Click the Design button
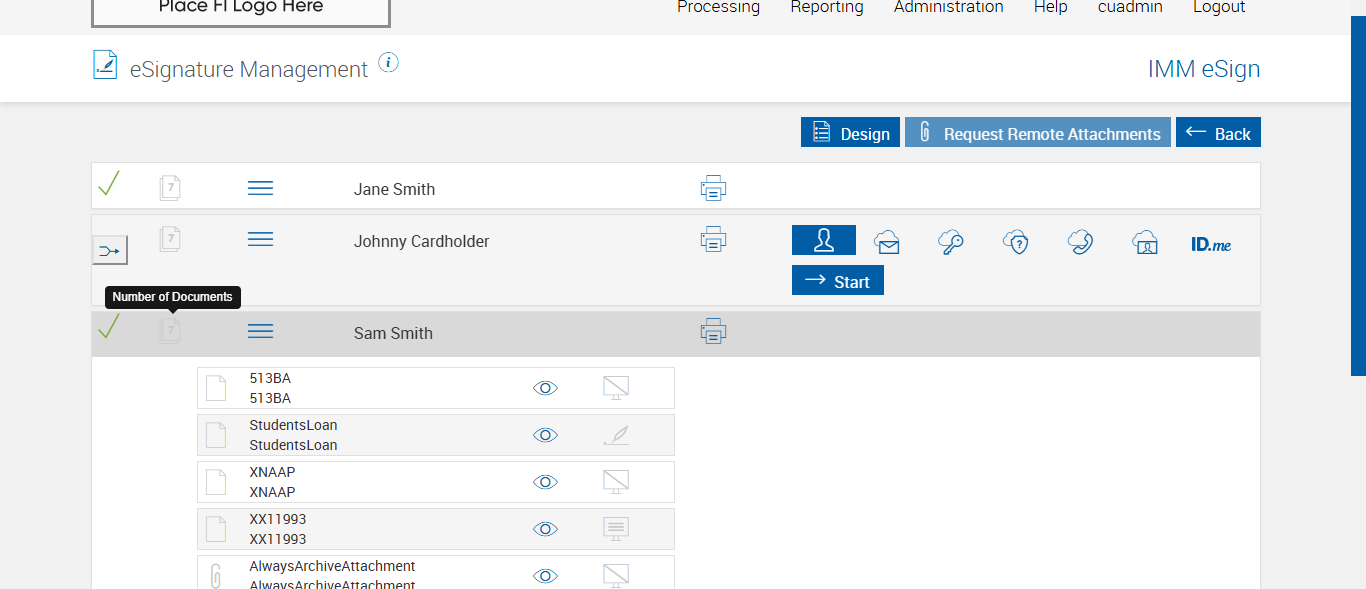 [x=850, y=133]
